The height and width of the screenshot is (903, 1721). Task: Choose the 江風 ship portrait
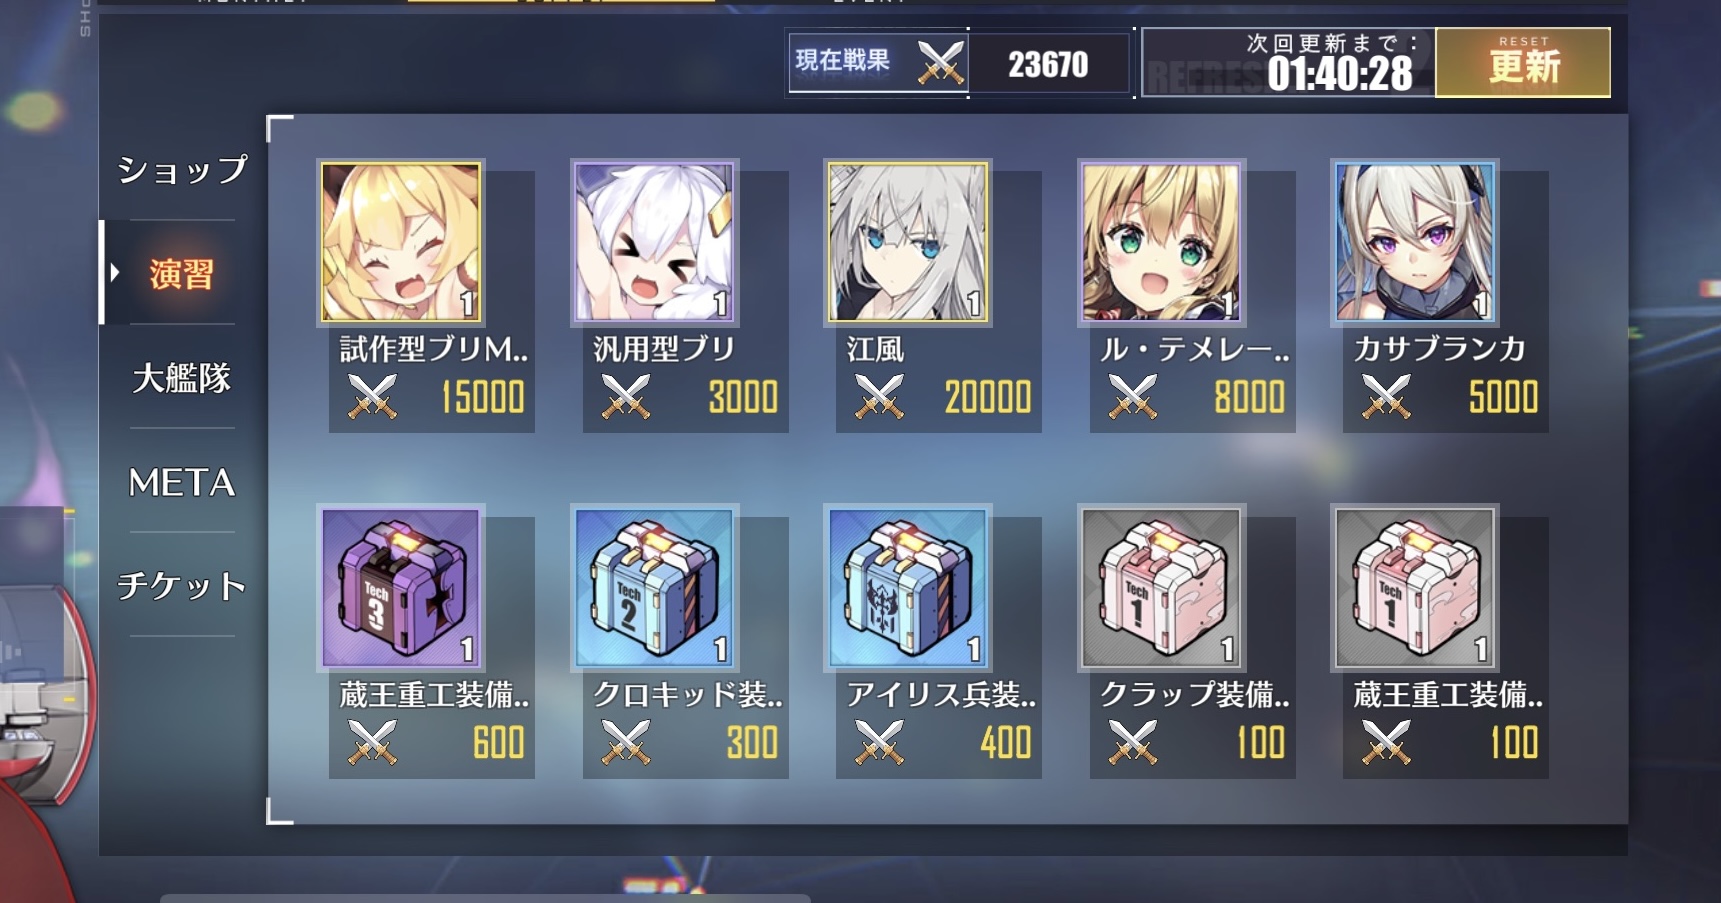908,242
